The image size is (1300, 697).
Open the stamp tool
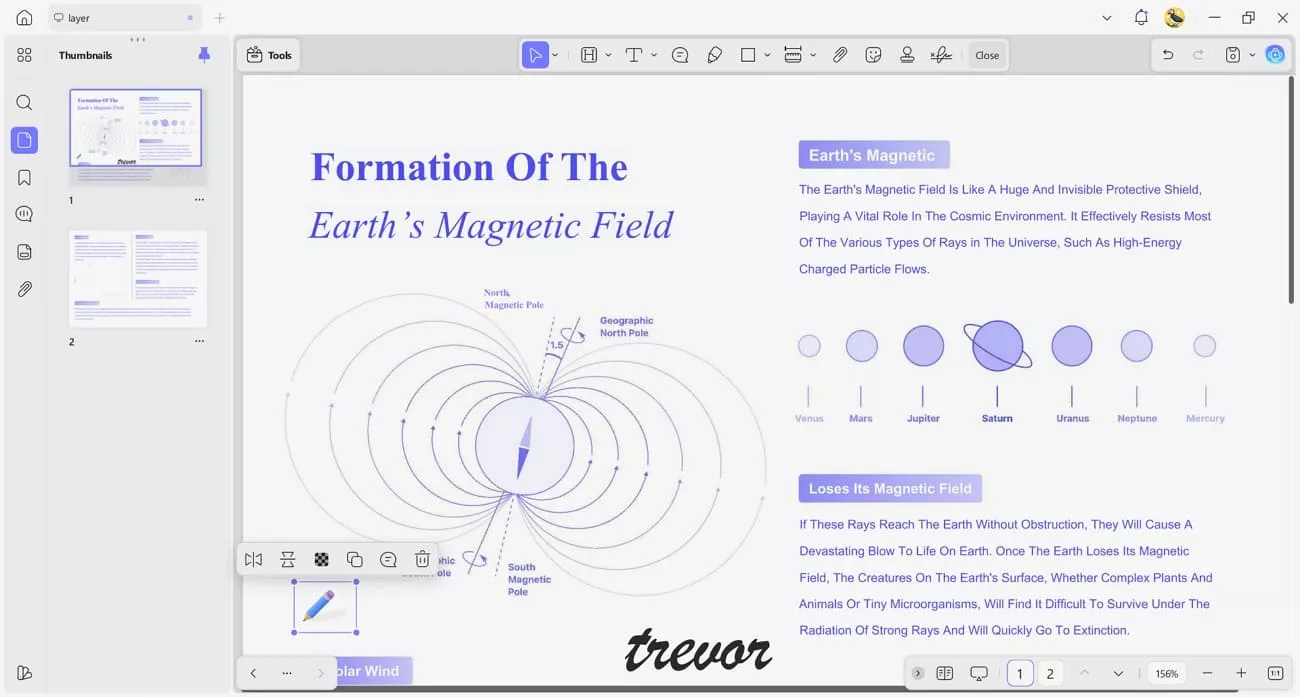tap(907, 55)
